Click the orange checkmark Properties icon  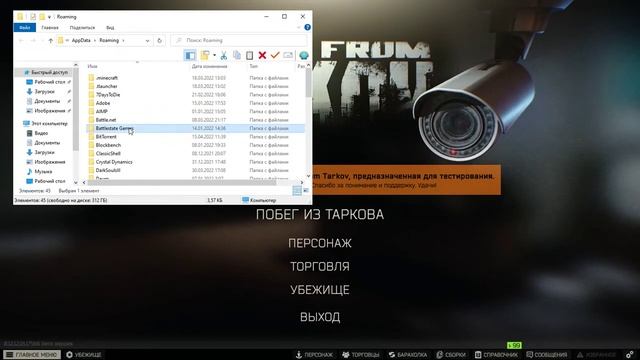point(275,55)
